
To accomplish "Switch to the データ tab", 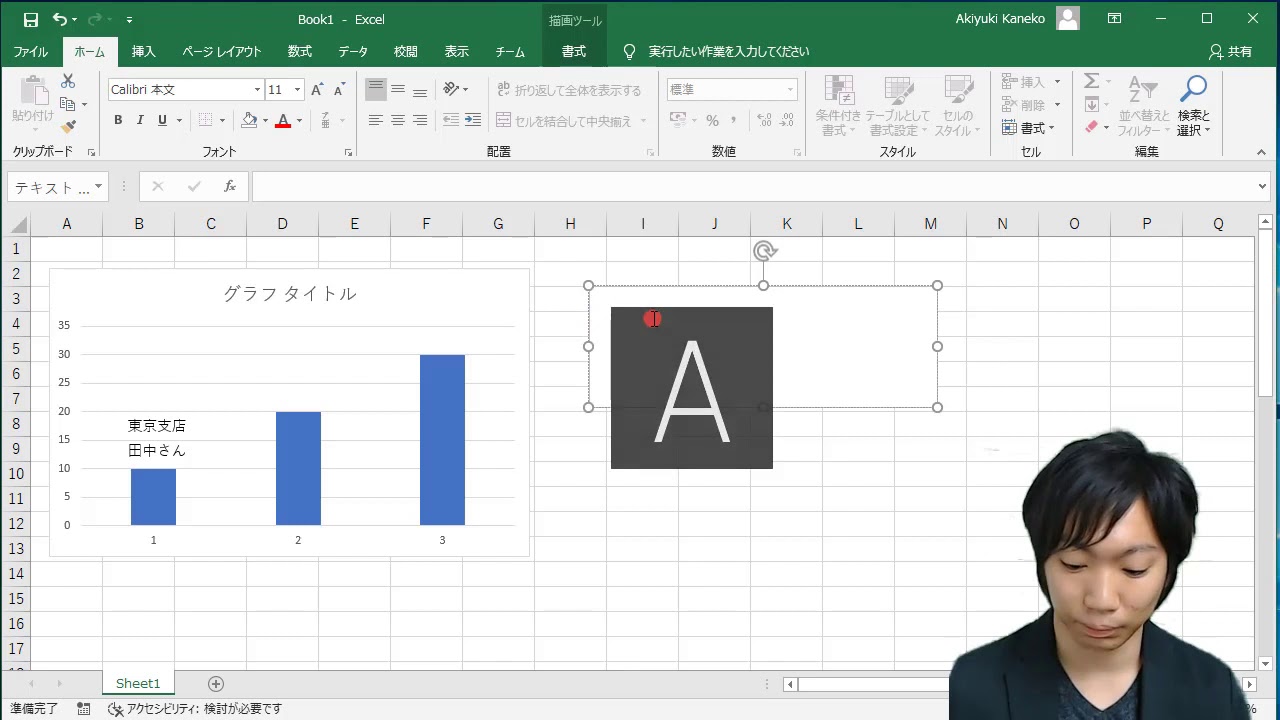I will [353, 52].
